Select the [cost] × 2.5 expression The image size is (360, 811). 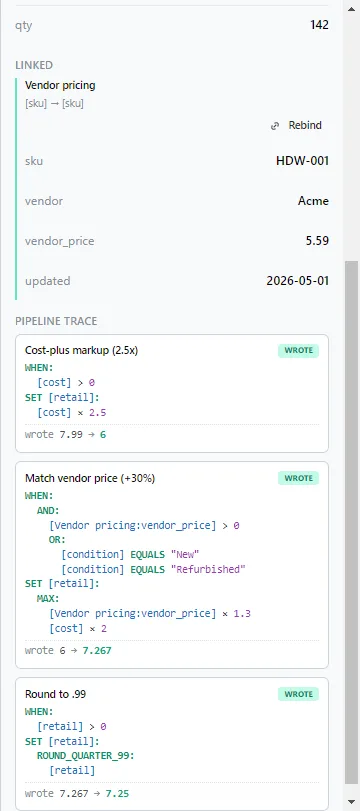[x=72, y=412]
